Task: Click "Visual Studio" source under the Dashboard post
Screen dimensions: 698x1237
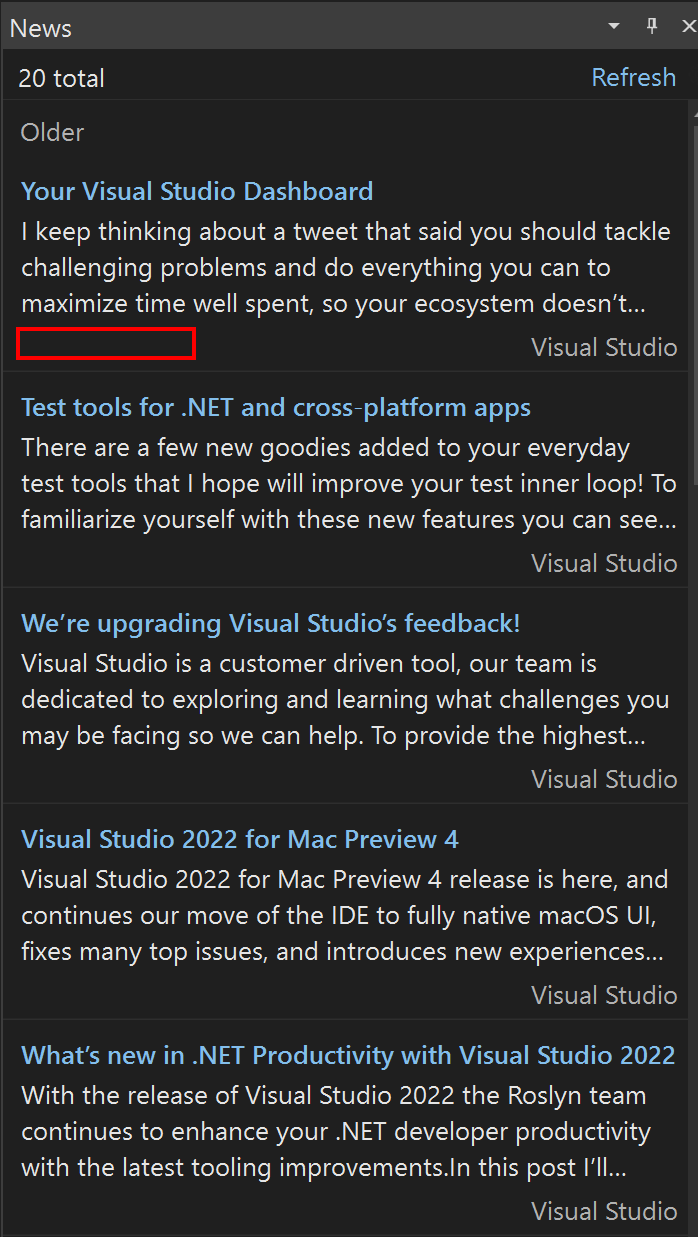Action: pos(604,347)
